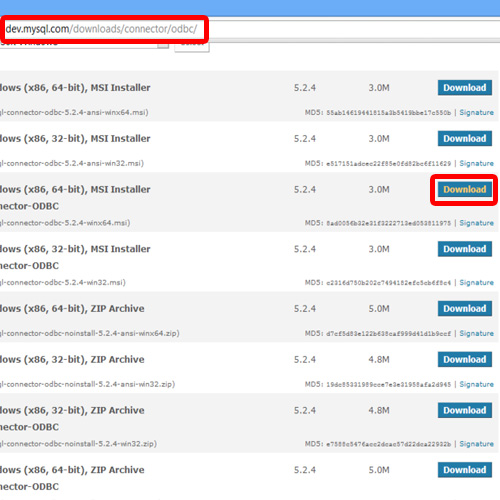Click the dev.mysql.com address bar URL
The width and height of the screenshot is (500, 500).
coord(101,29)
